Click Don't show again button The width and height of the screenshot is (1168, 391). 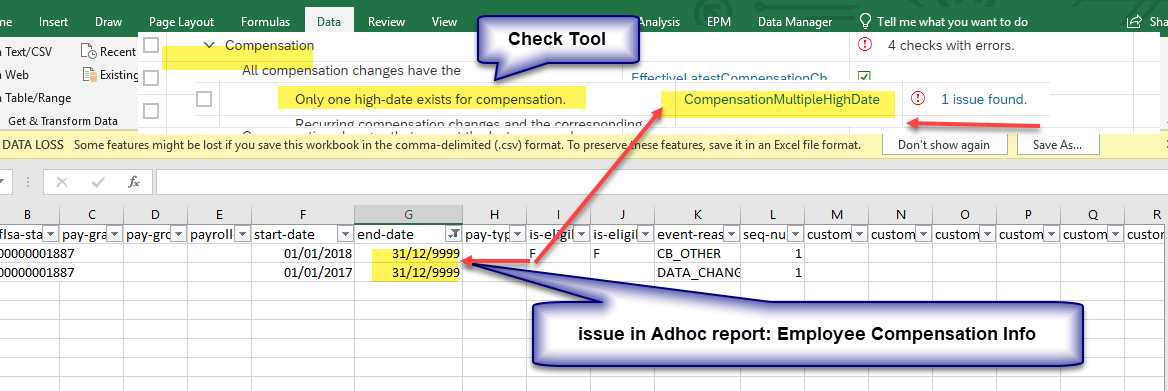[x=944, y=144]
